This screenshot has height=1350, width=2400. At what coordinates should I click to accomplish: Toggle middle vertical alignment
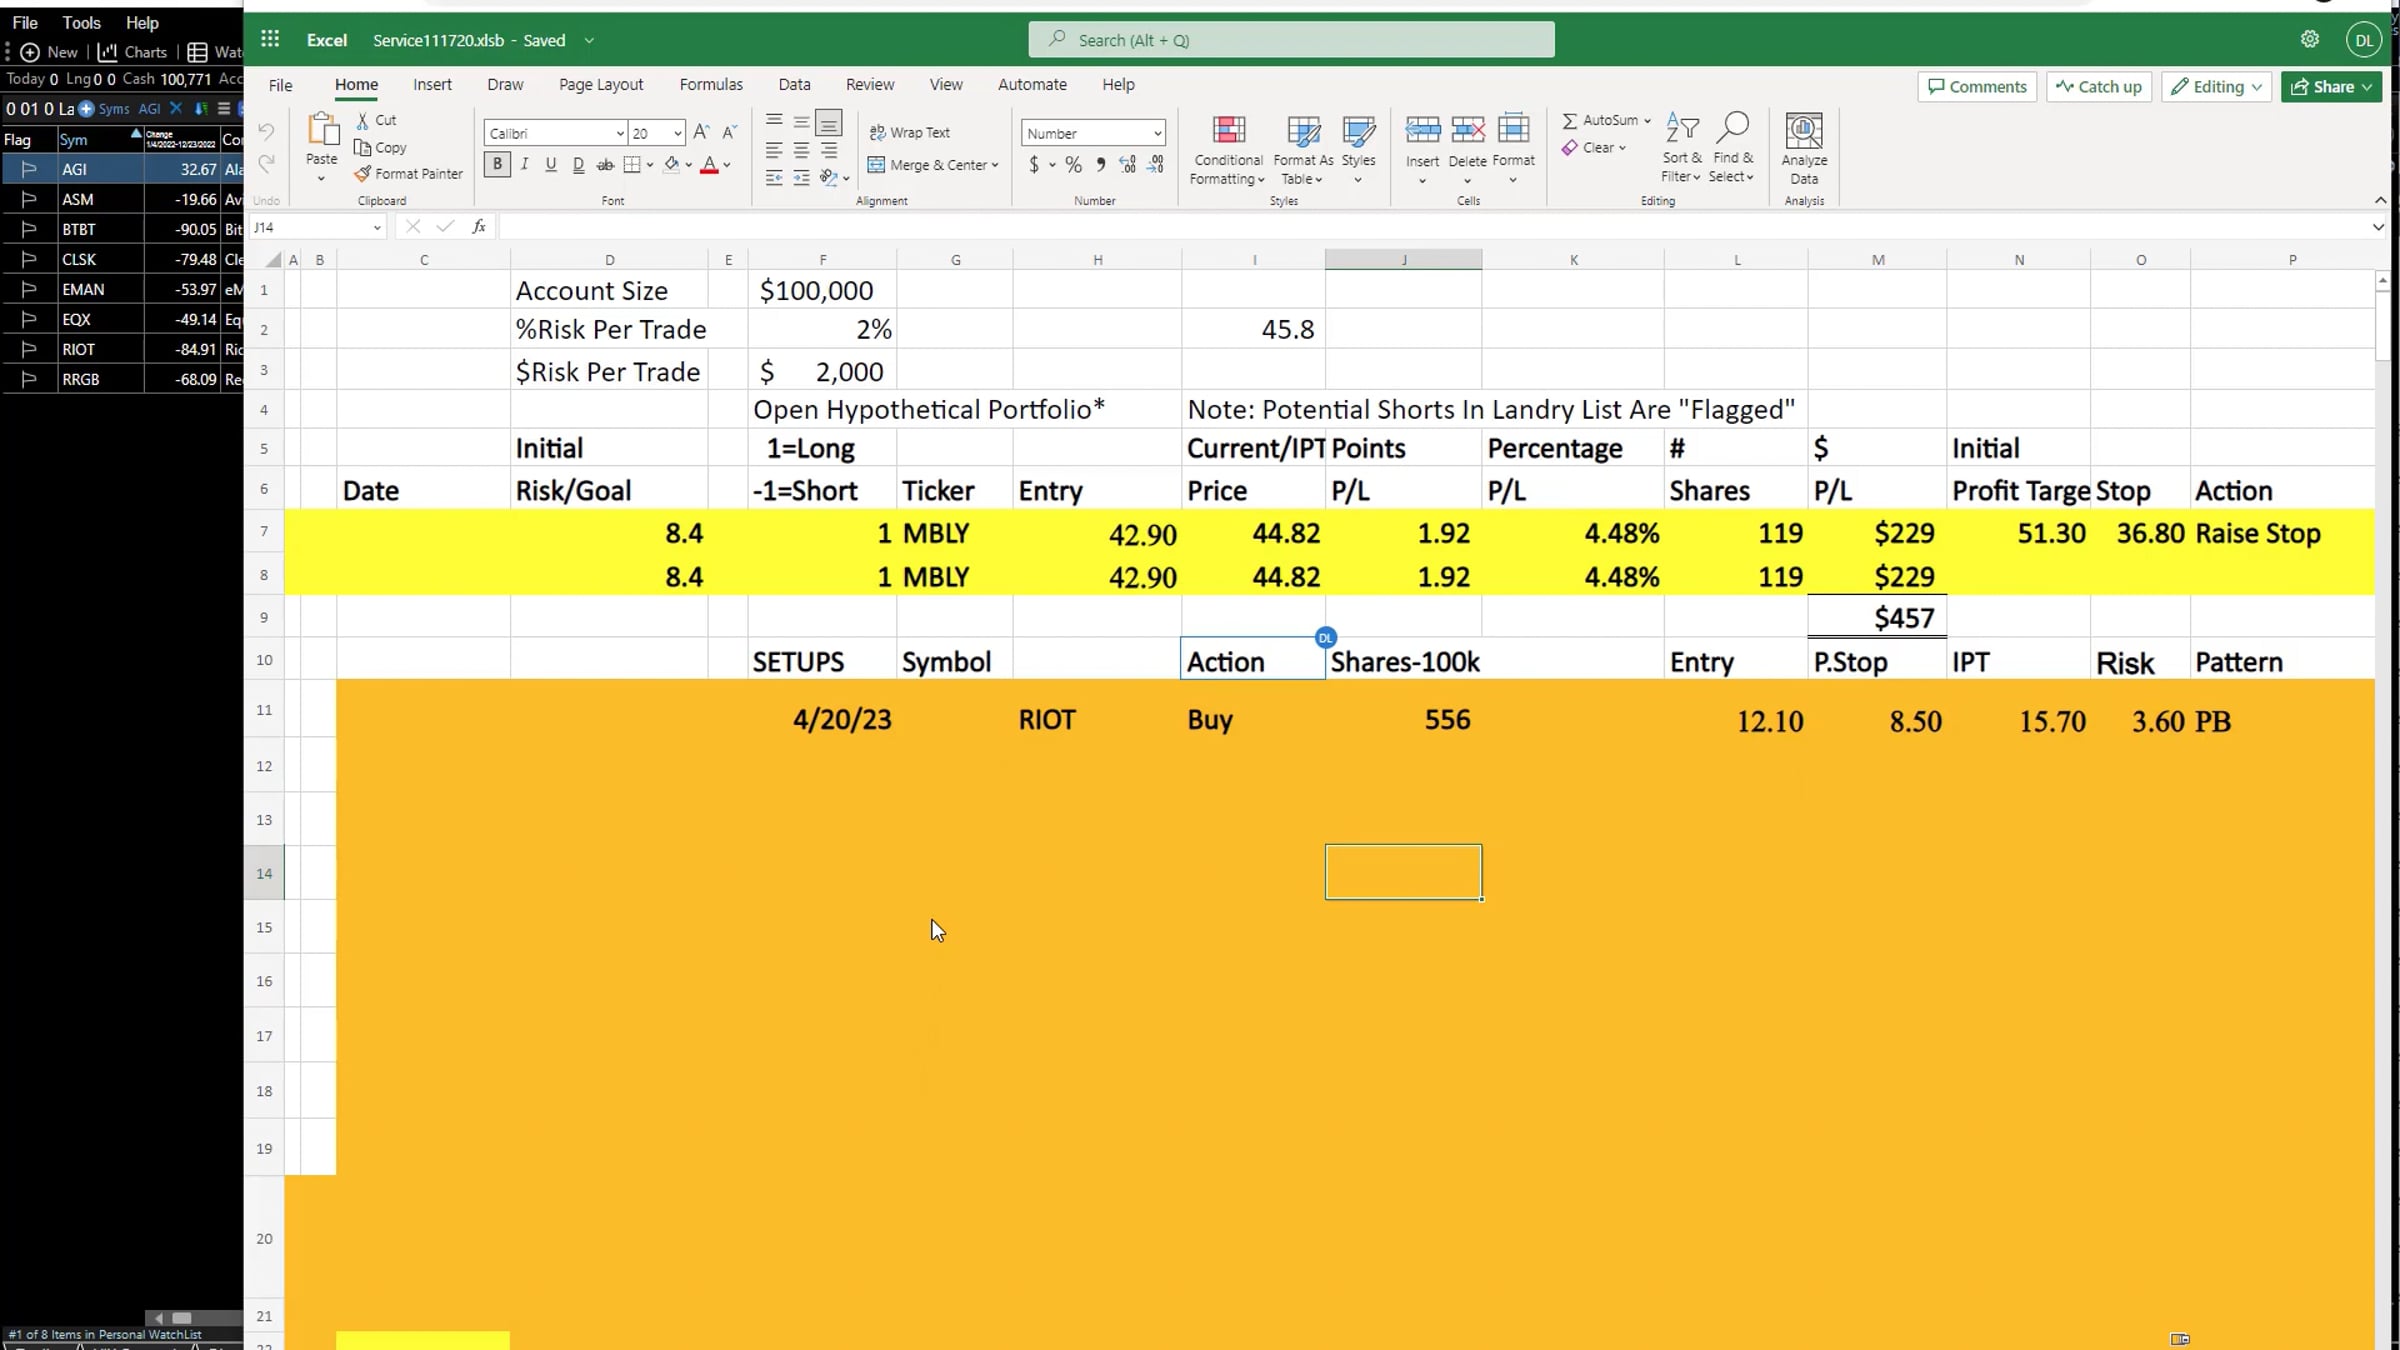801,122
